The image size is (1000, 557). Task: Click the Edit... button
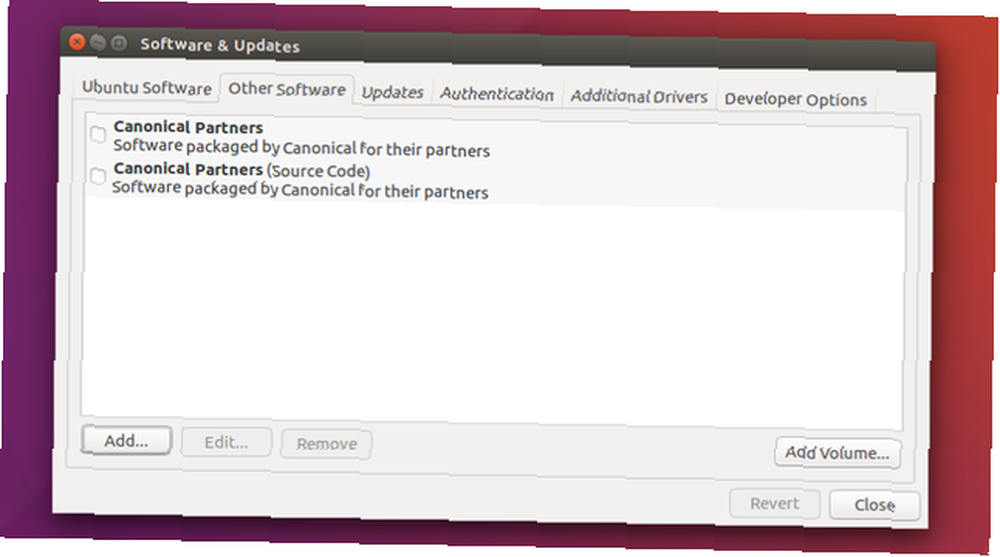(226, 442)
